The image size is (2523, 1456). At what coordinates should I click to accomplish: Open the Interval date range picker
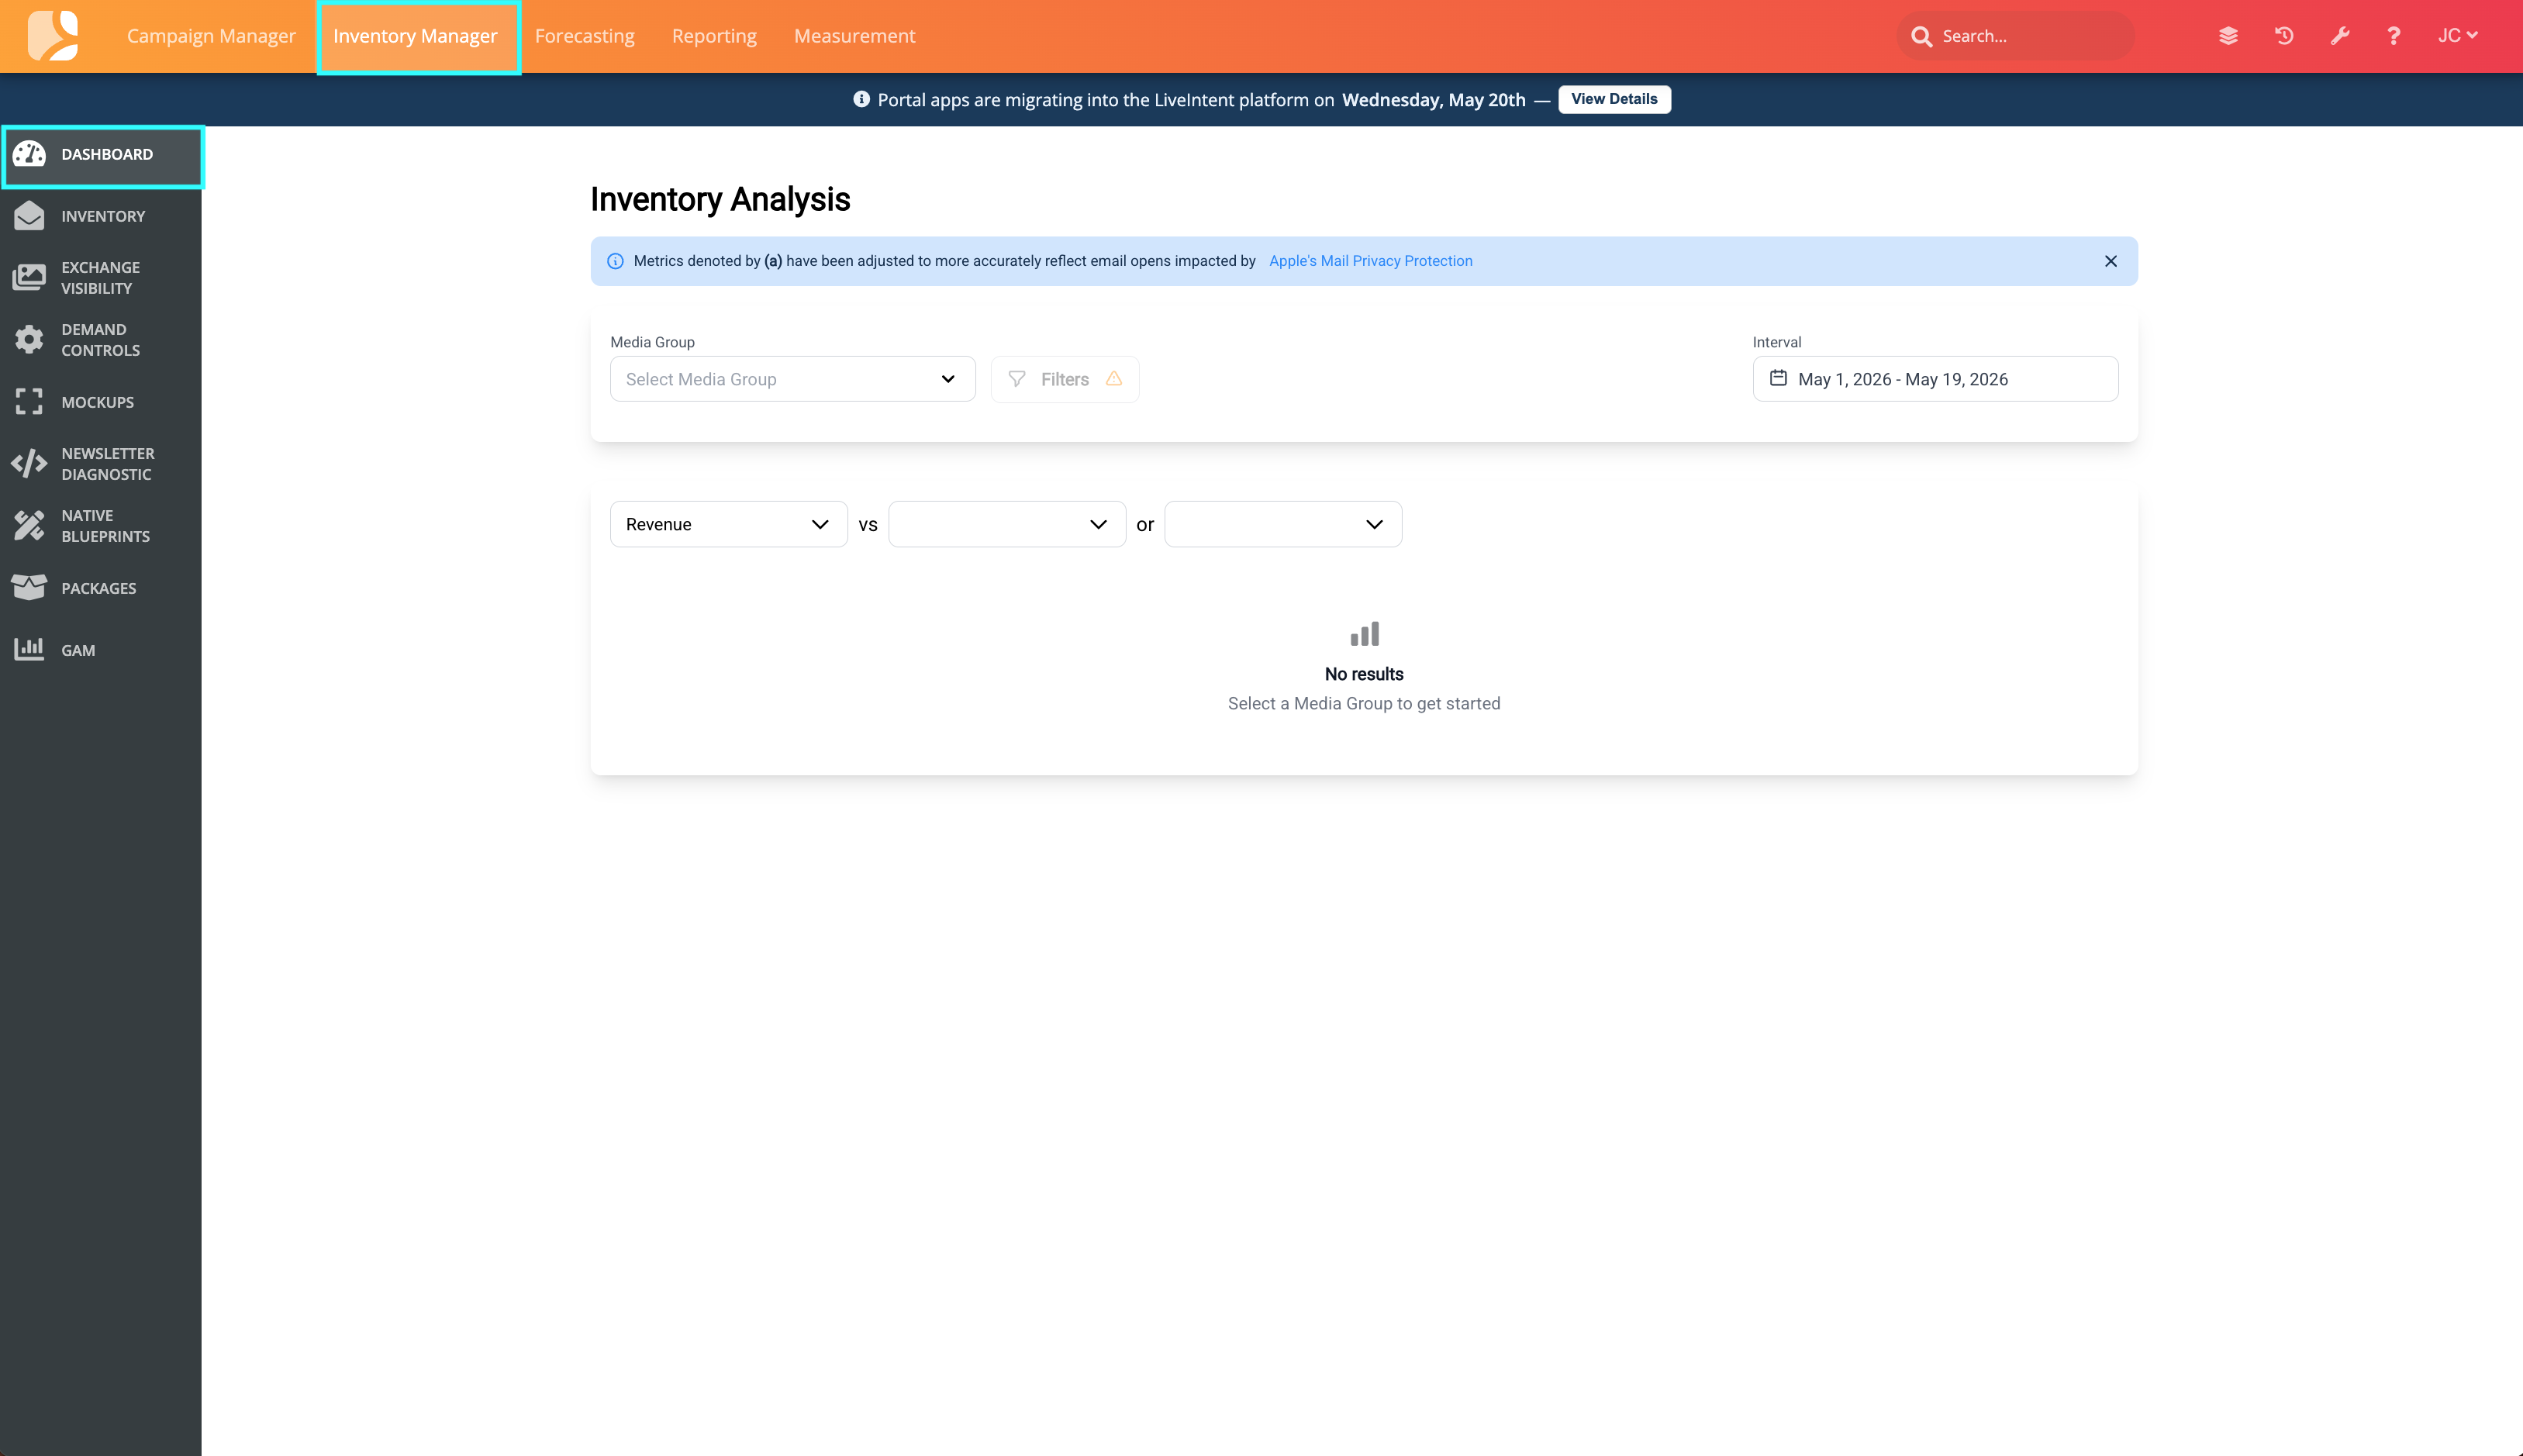pos(1935,379)
